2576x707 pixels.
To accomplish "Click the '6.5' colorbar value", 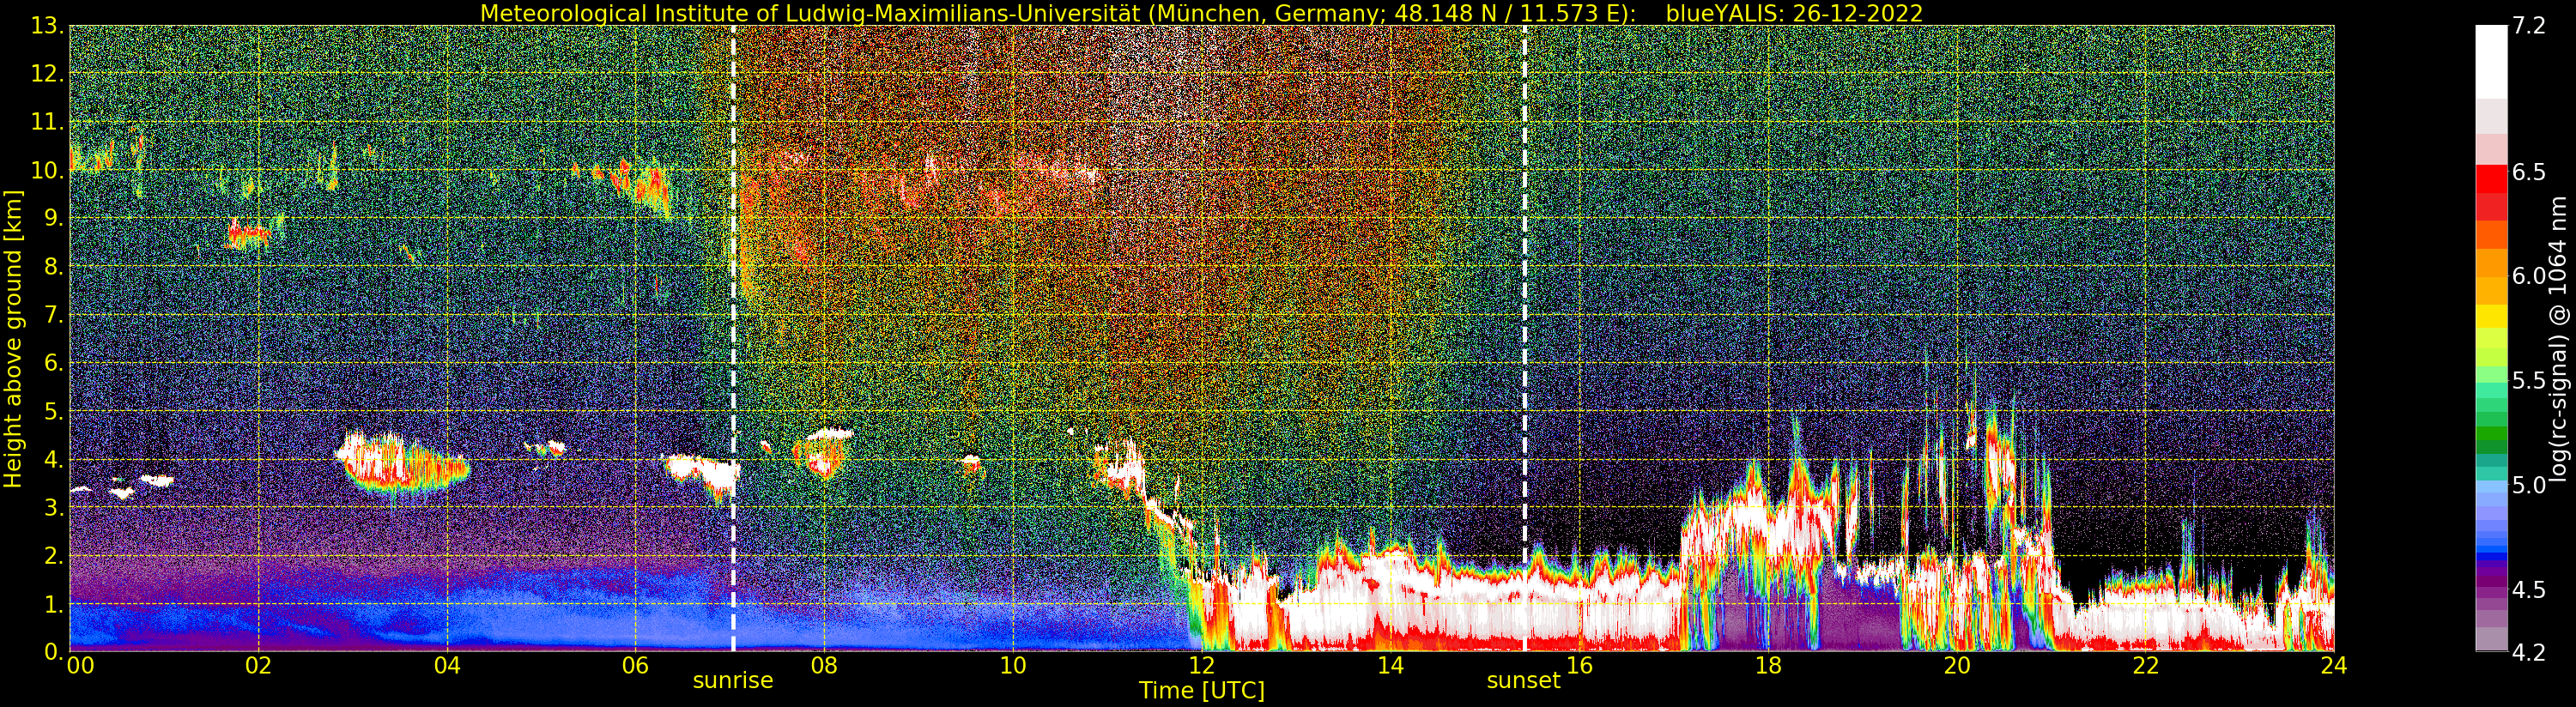I will 2529,172.
